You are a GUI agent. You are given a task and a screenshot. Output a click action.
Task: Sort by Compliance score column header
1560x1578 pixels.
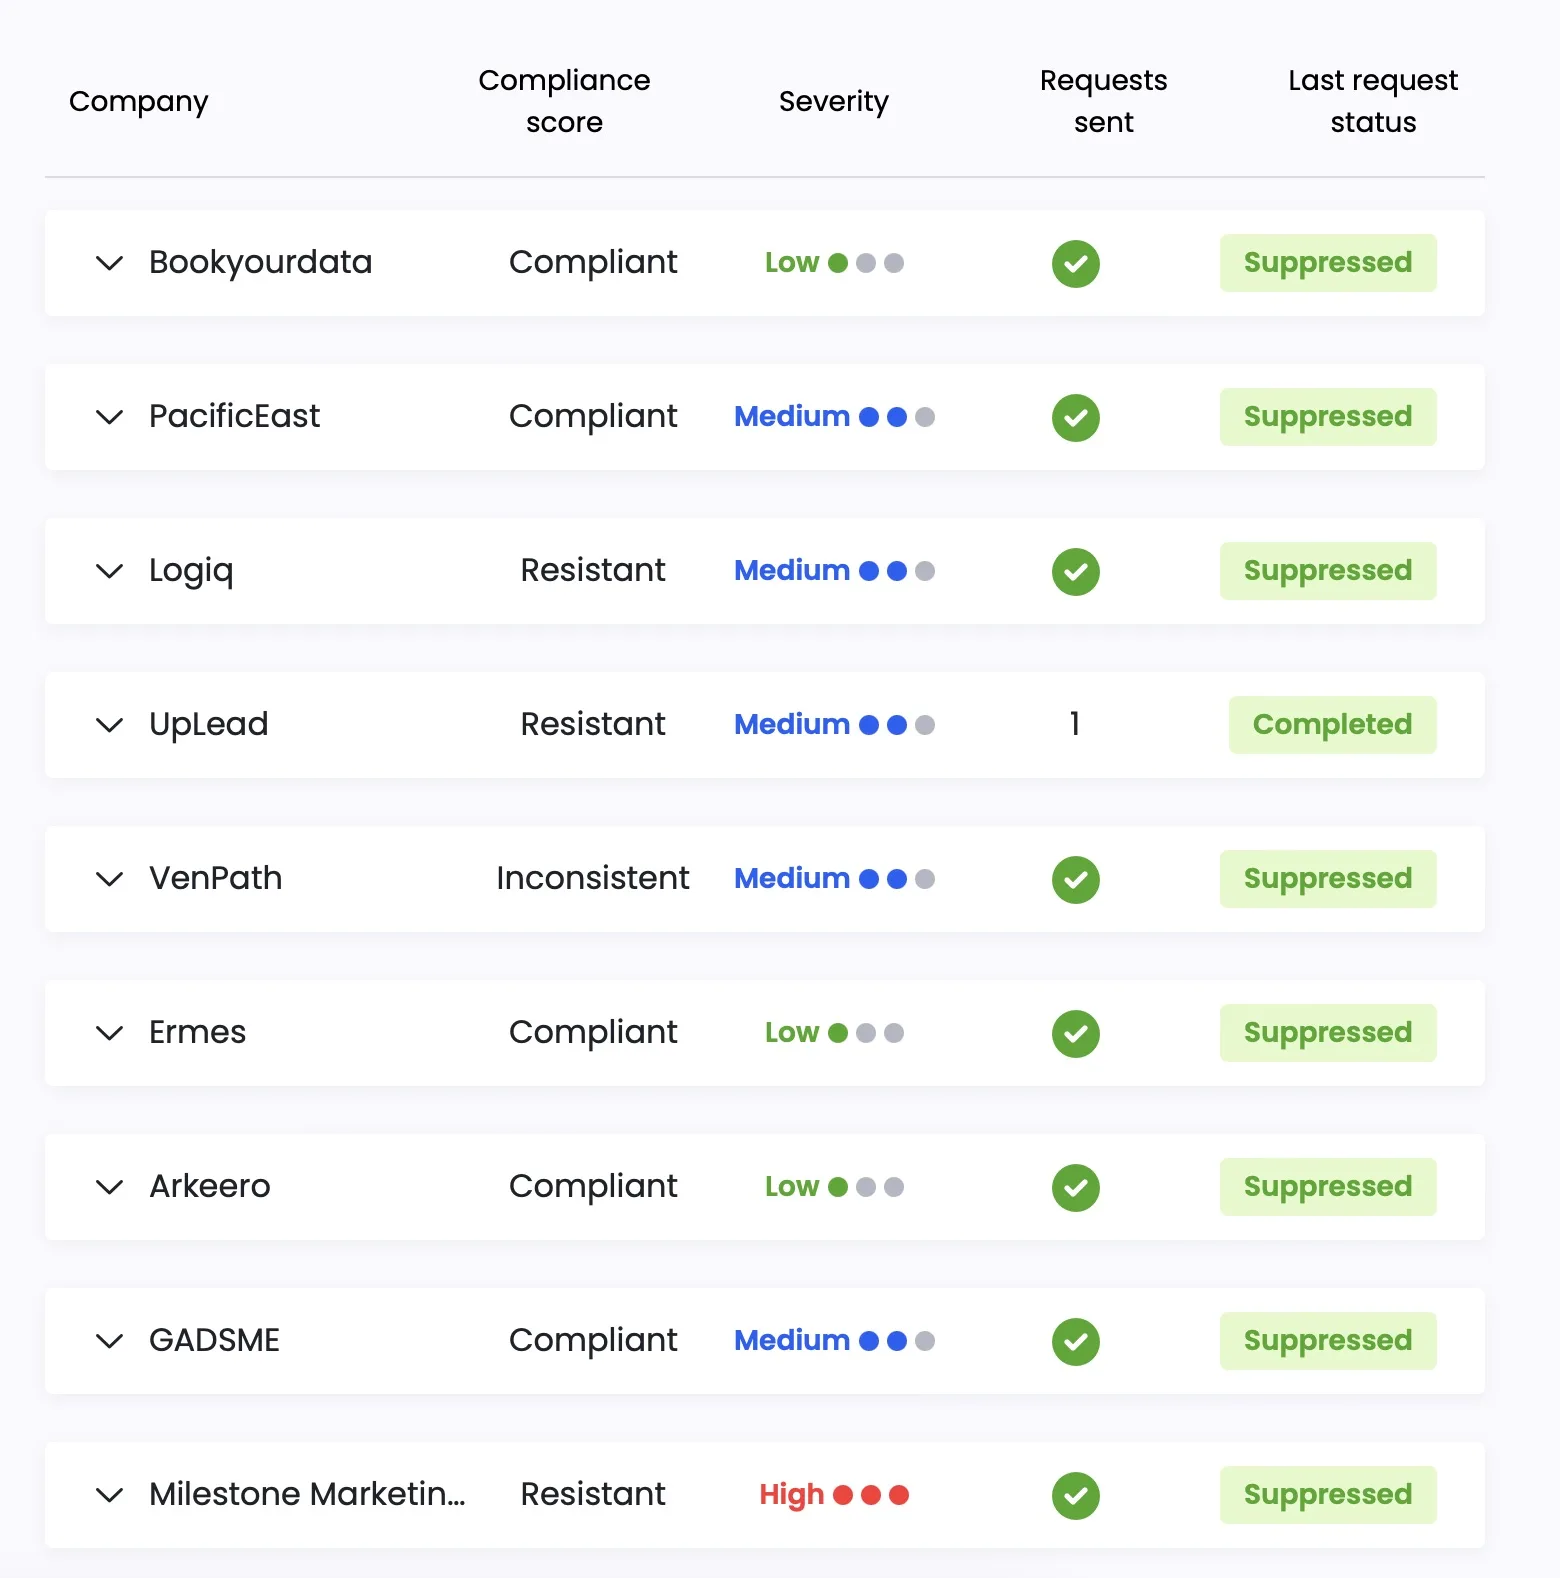pyautogui.click(x=564, y=101)
